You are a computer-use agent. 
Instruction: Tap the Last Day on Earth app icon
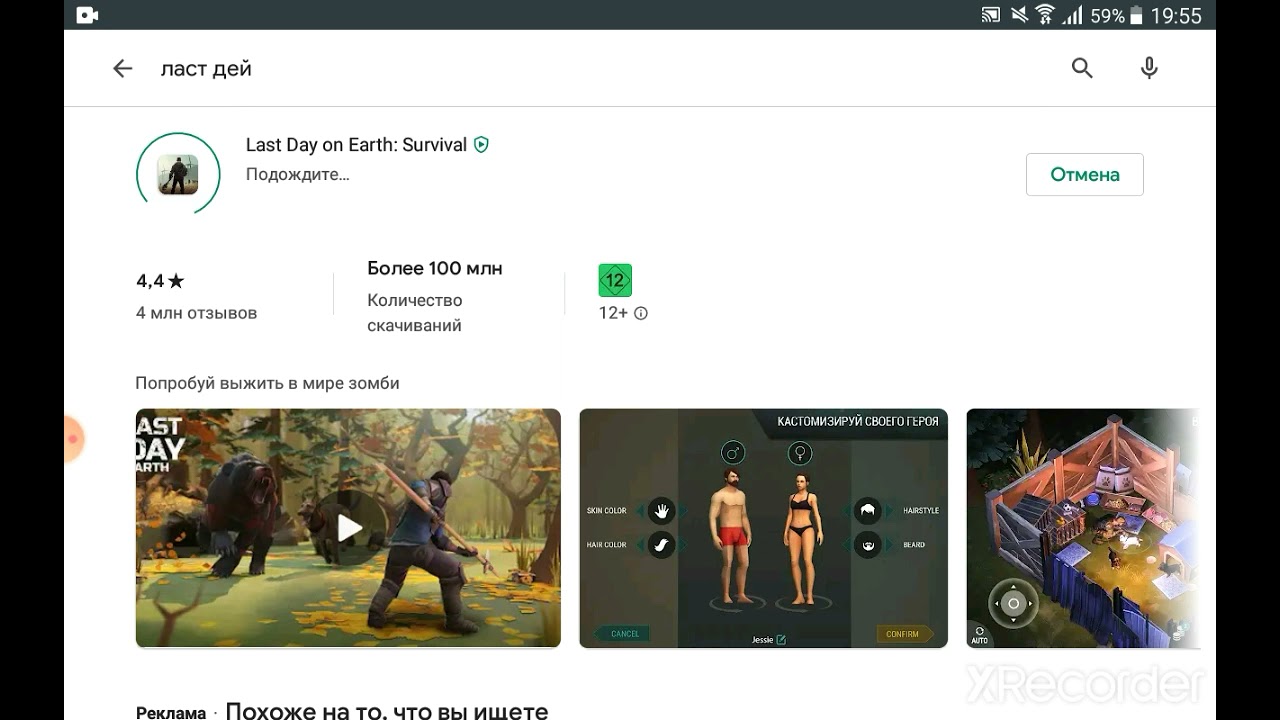pyautogui.click(x=178, y=174)
